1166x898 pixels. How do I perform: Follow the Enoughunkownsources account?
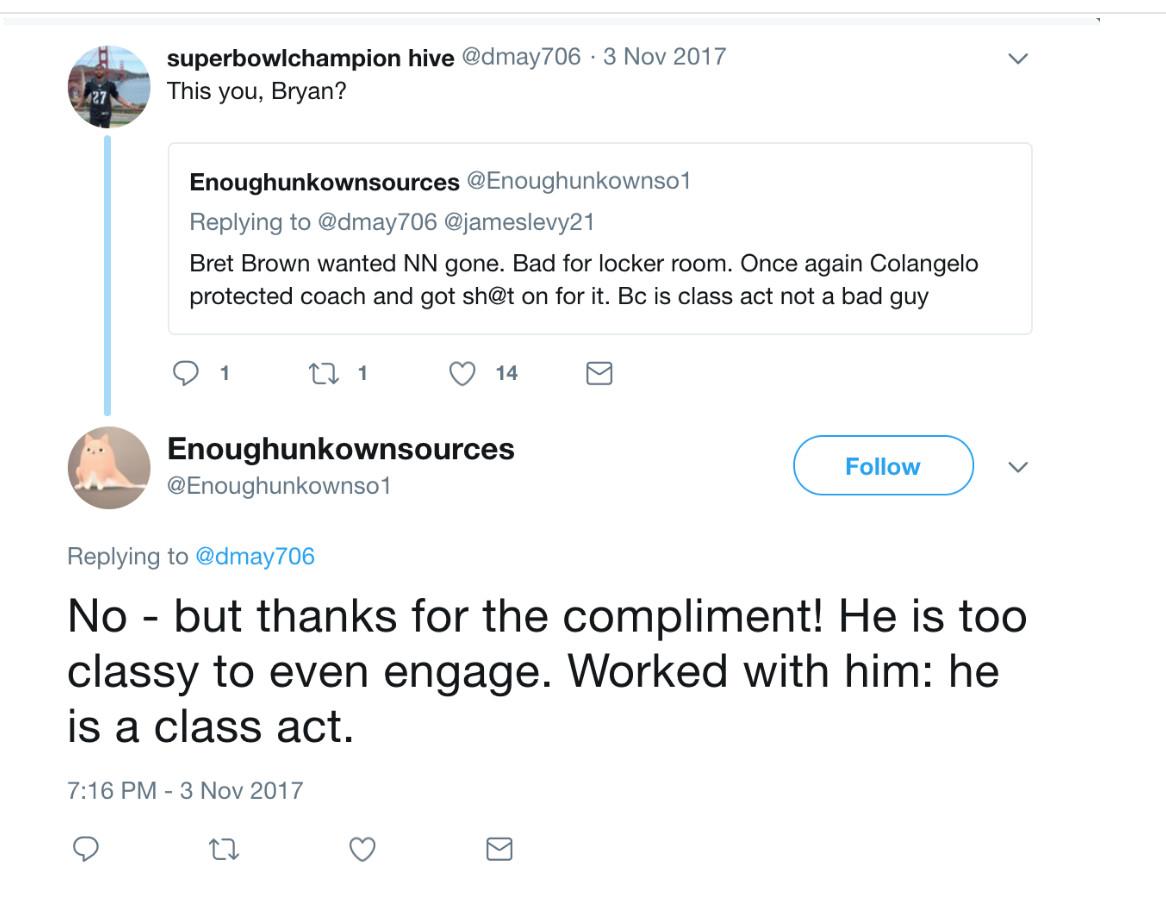882,466
